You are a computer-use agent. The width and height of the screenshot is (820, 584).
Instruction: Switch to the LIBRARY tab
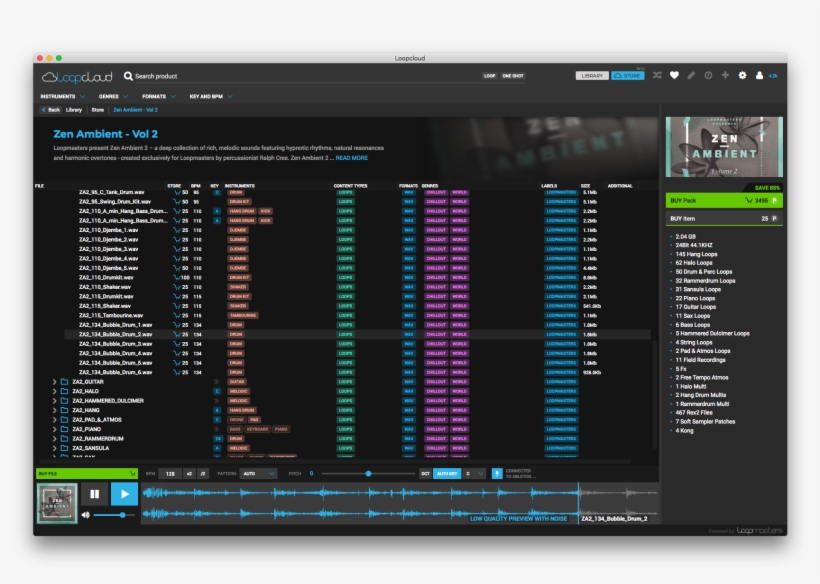pyautogui.click(x=592, y=76)
